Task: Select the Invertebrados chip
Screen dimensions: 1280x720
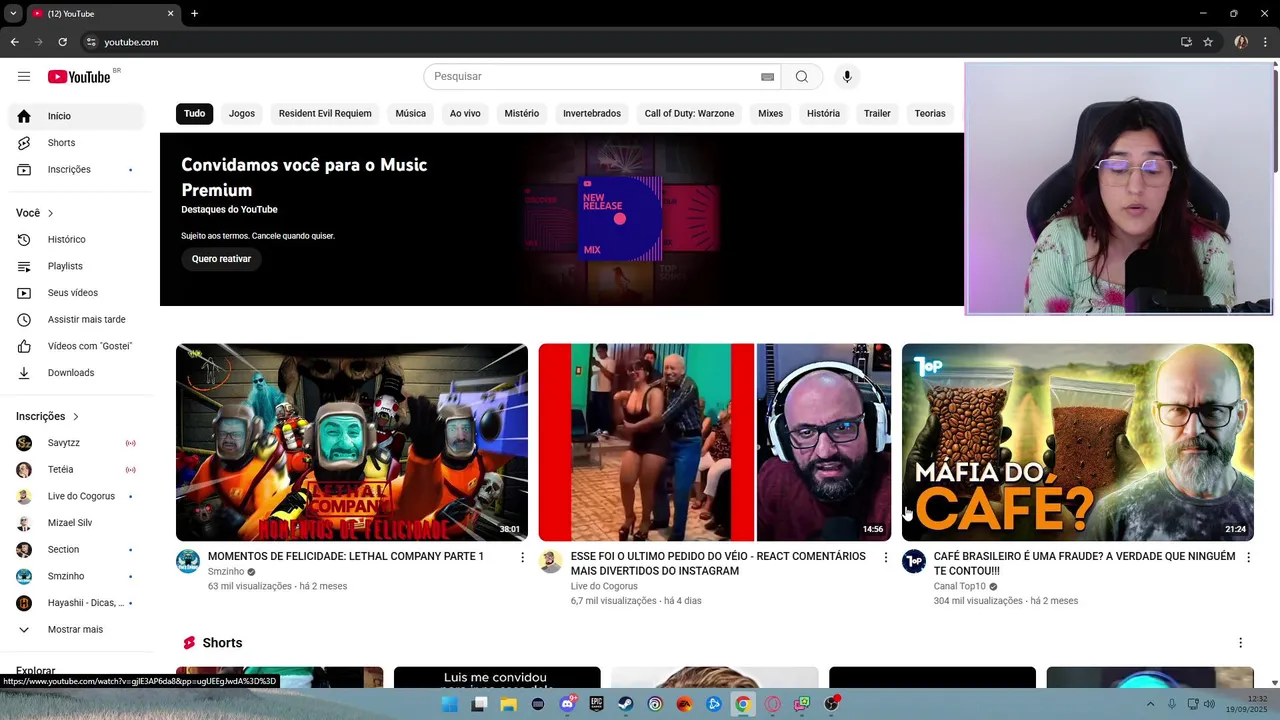Action: coord(592,113)
